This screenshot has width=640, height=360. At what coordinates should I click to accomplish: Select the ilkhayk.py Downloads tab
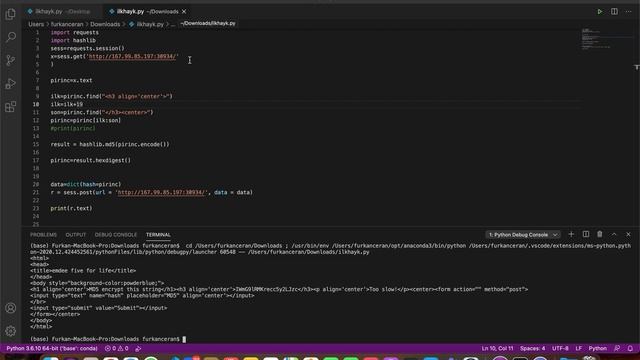(147, 11)
